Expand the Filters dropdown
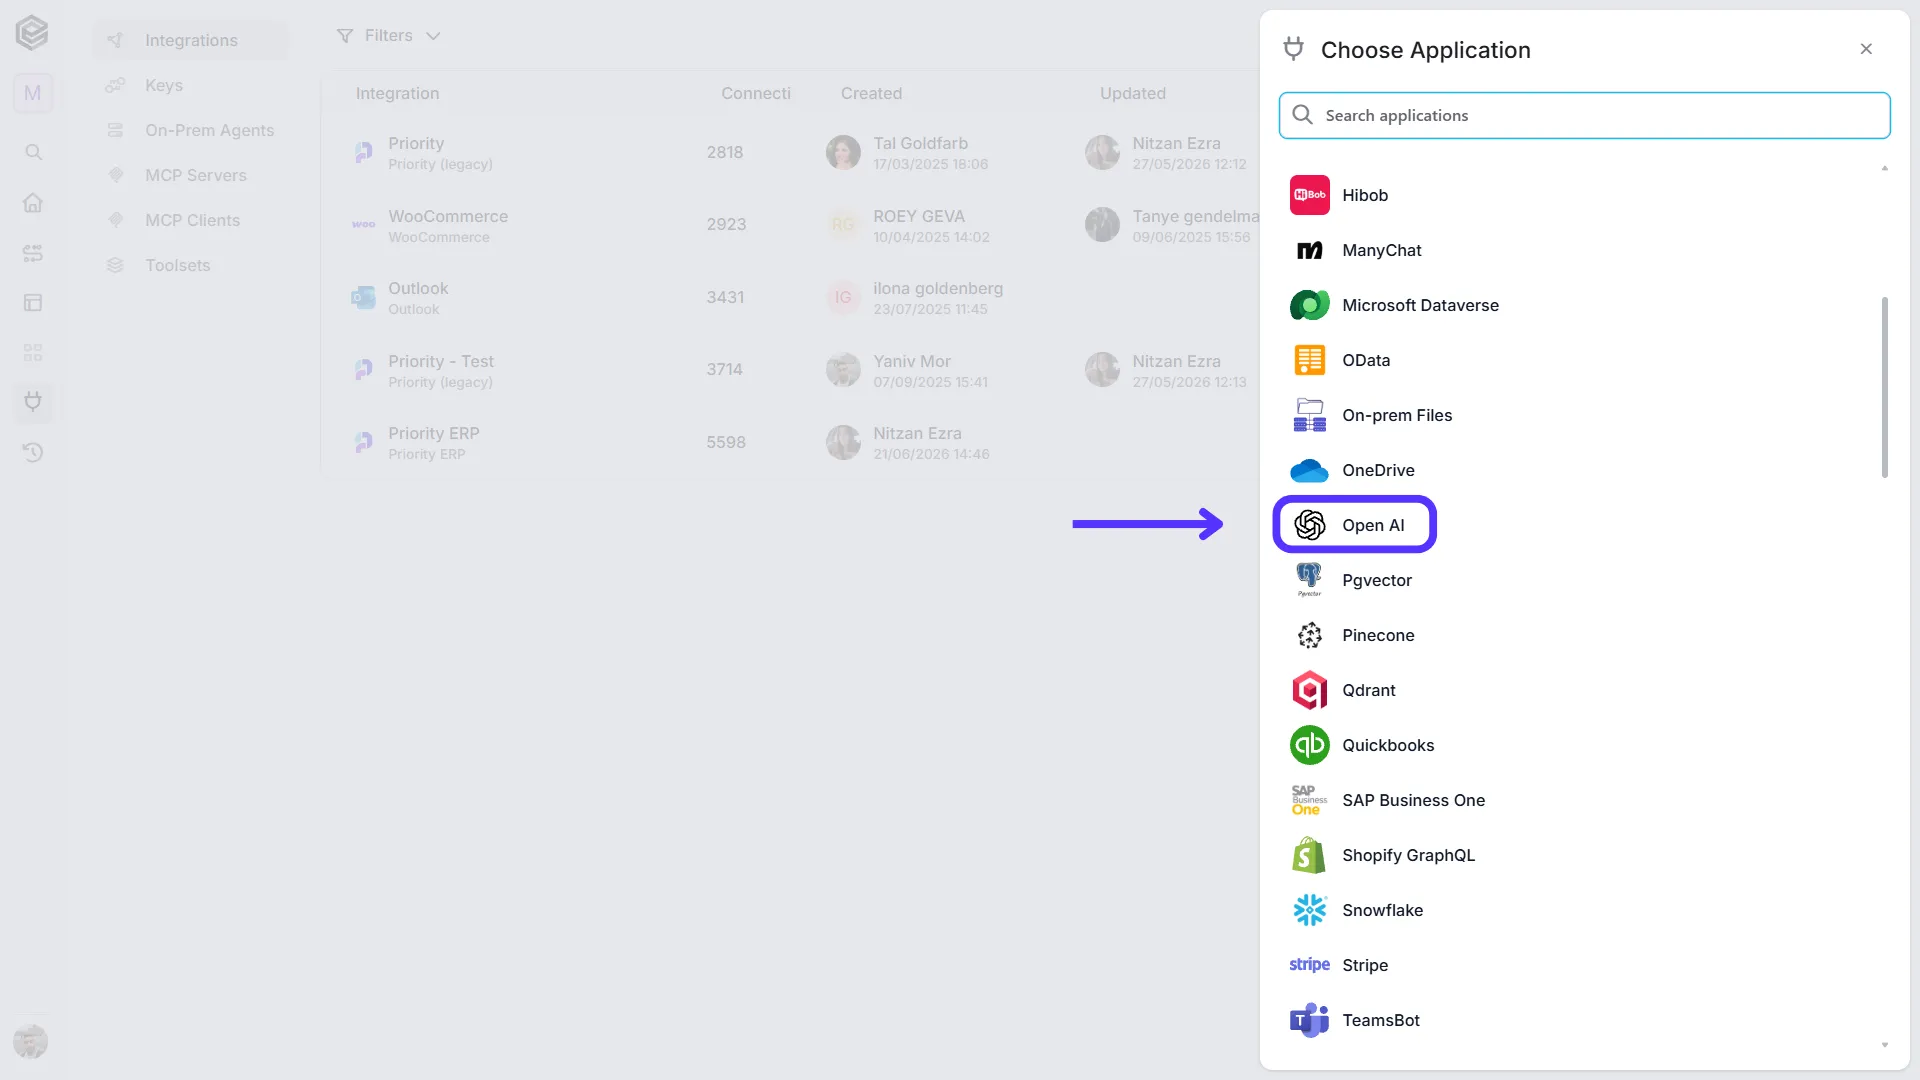This screenshot has width=1920, height=1080. tap(388, 36)
